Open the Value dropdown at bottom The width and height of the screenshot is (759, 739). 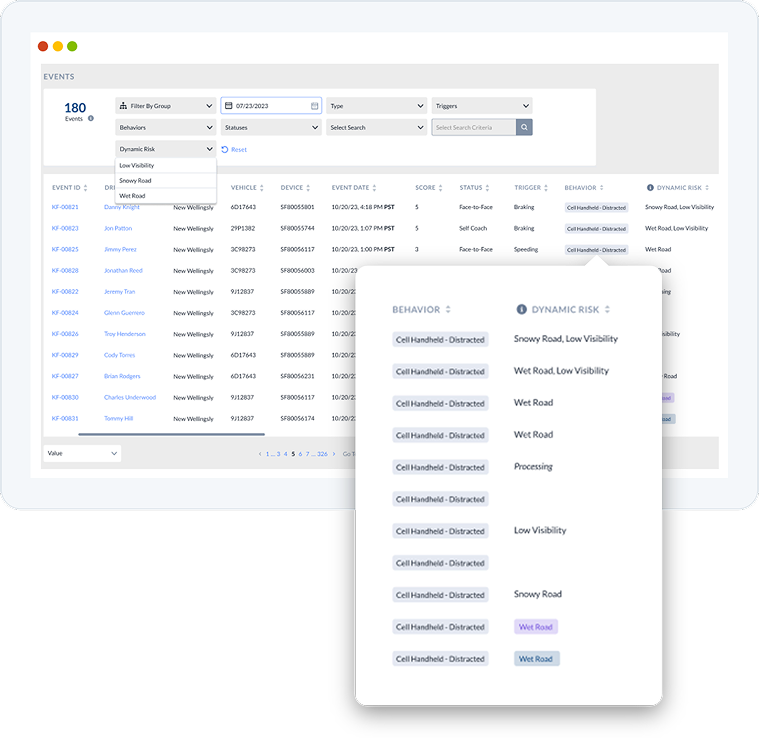[82, 453]
